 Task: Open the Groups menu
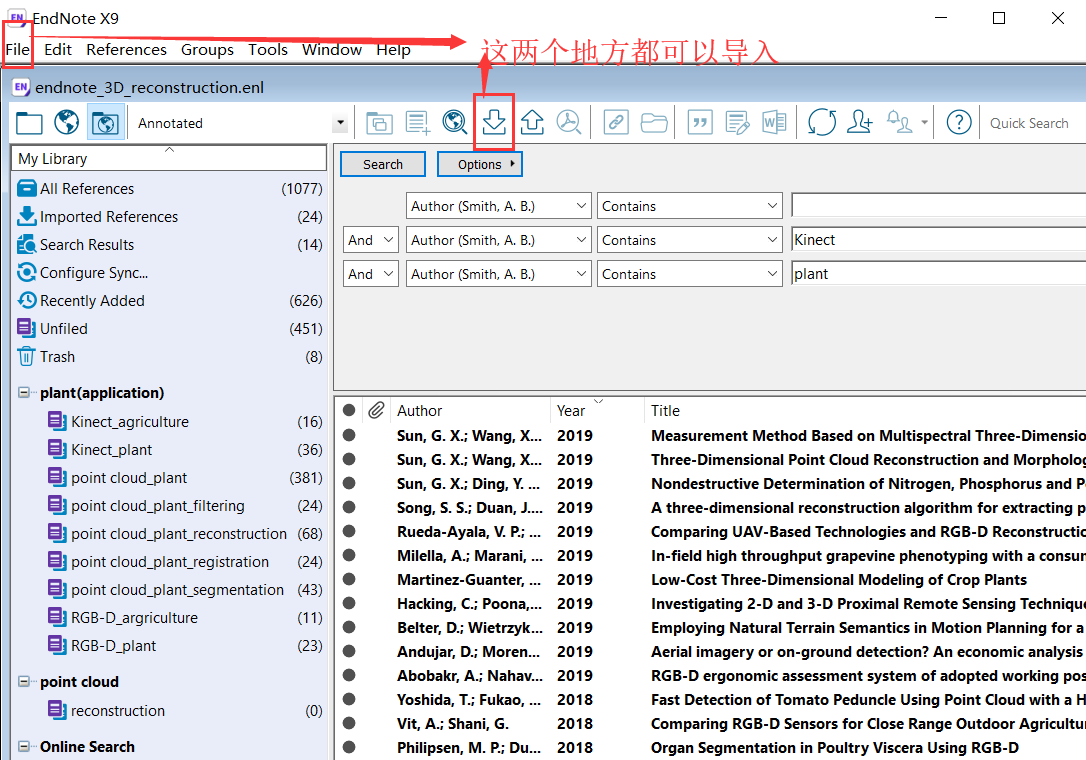(x=207, y=49)
